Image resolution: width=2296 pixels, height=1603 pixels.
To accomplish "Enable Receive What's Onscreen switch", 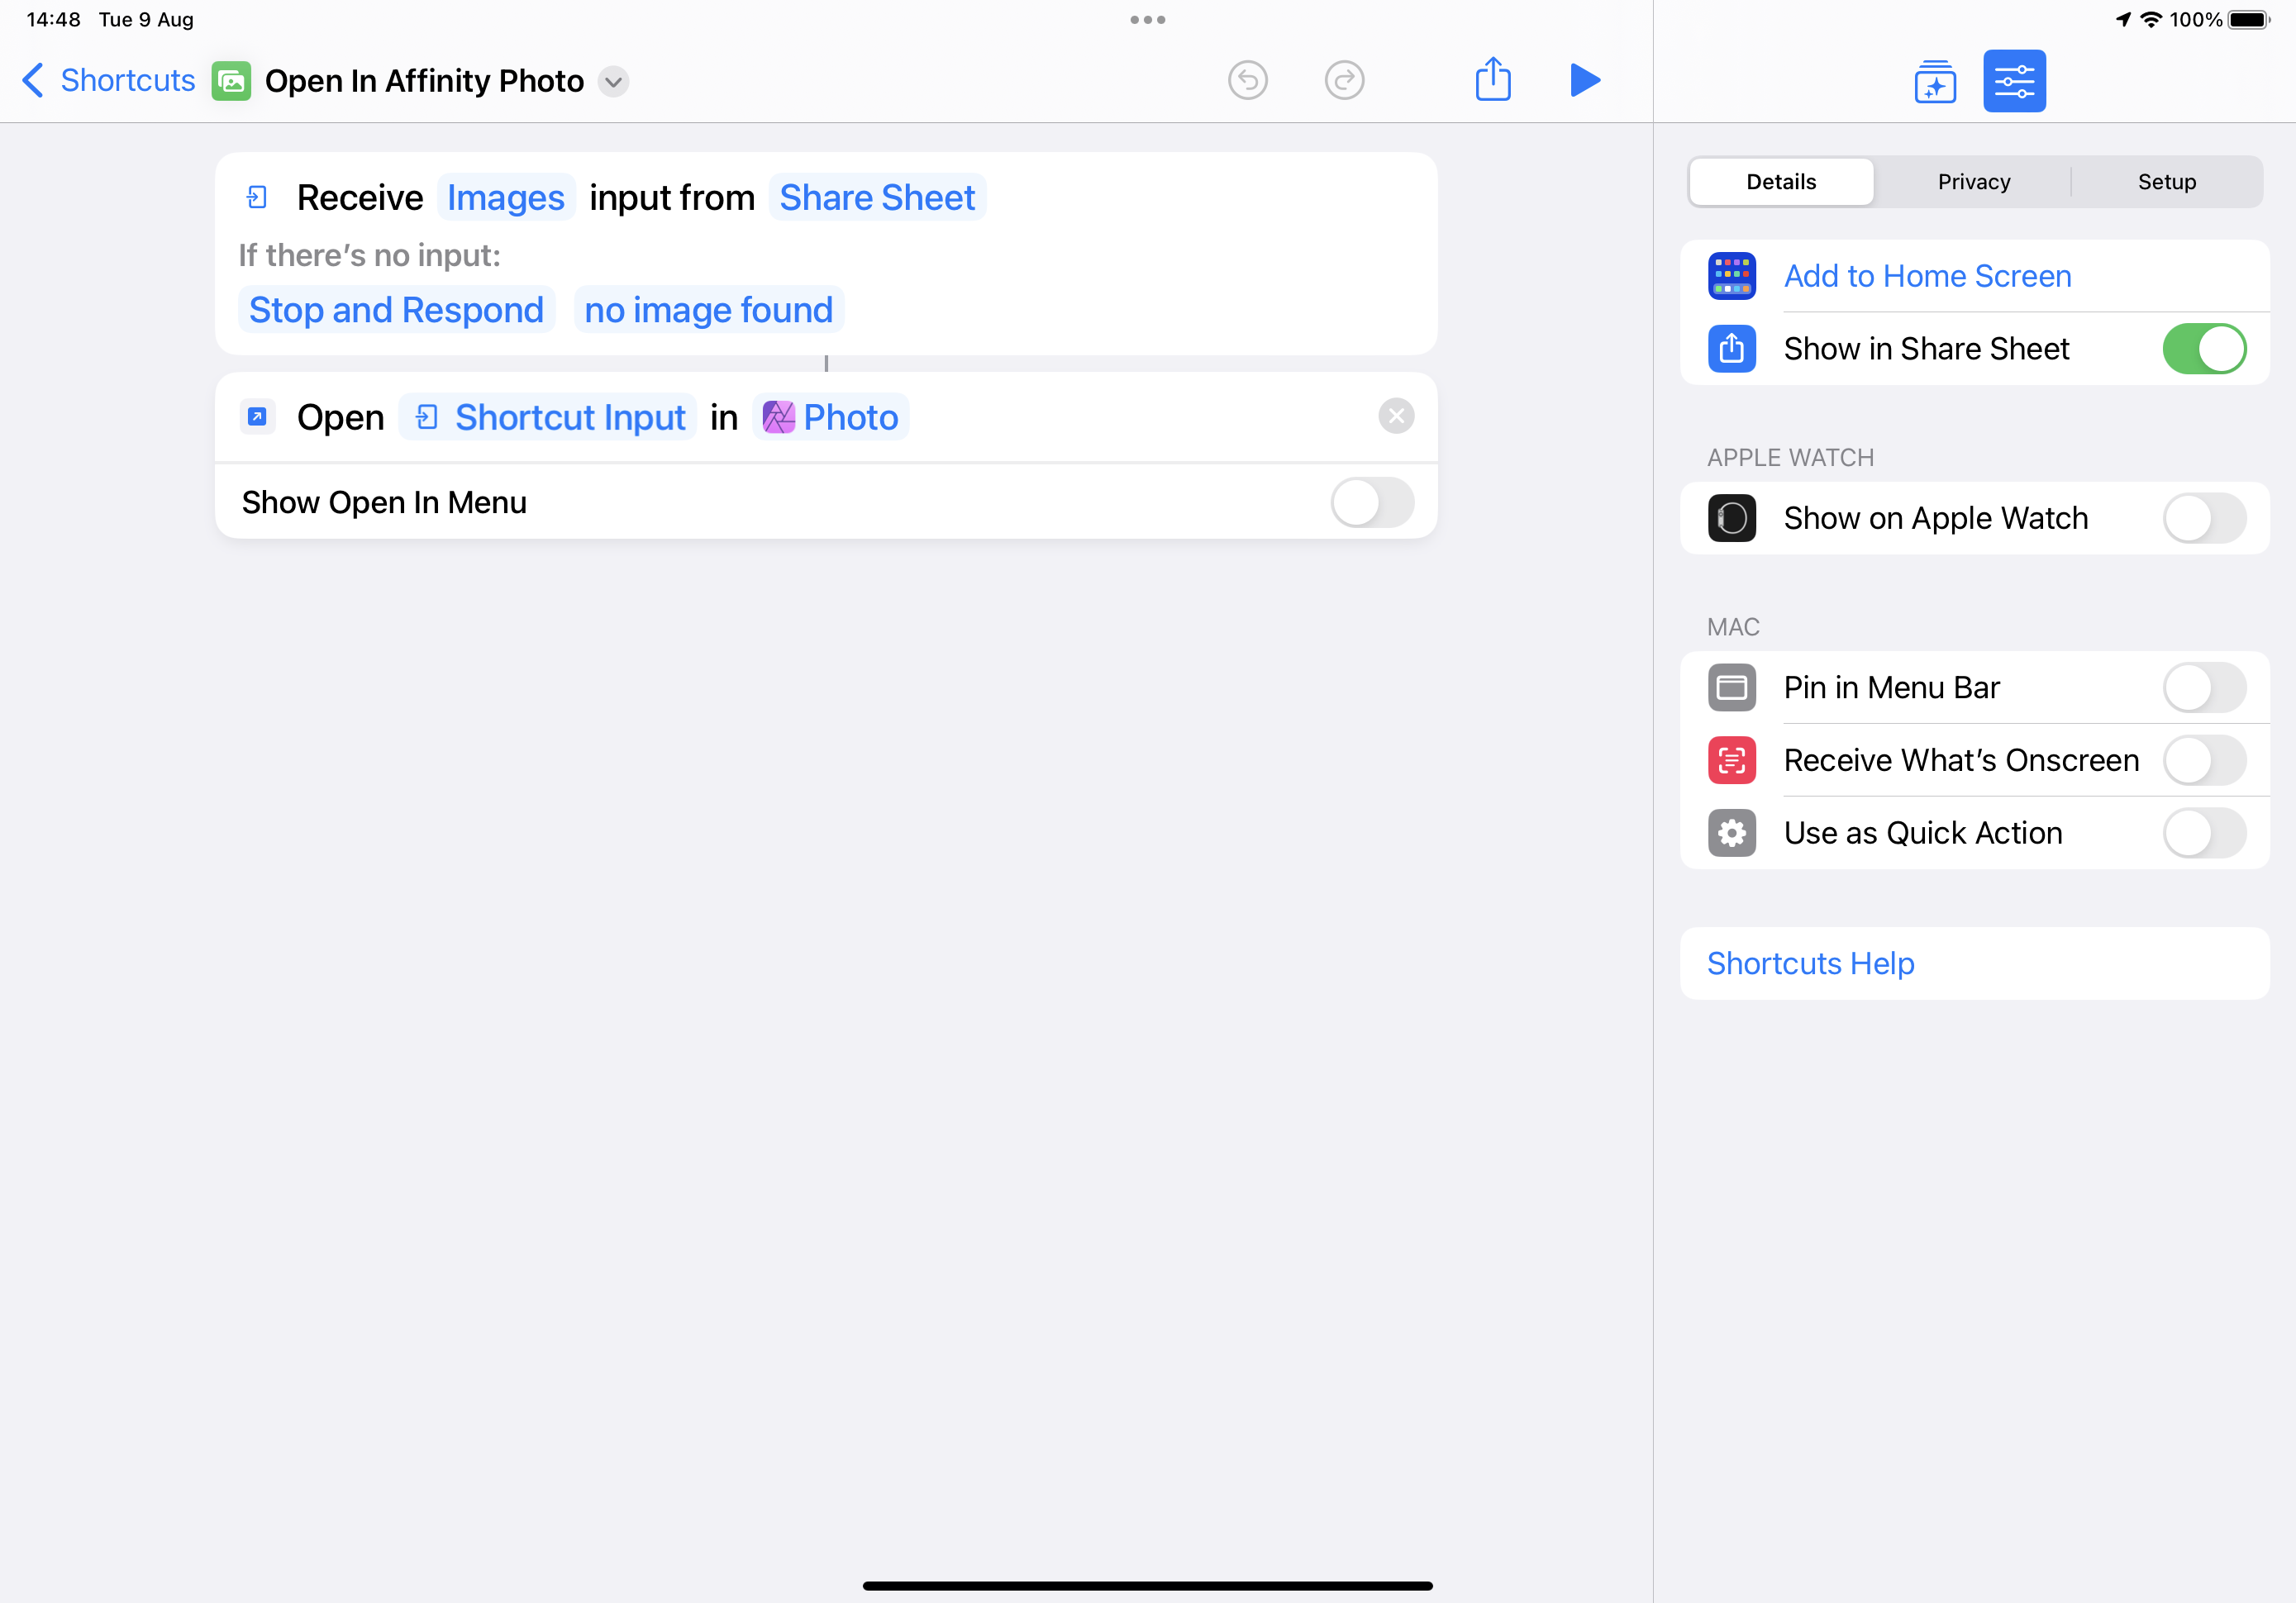I will point(2204,761).
